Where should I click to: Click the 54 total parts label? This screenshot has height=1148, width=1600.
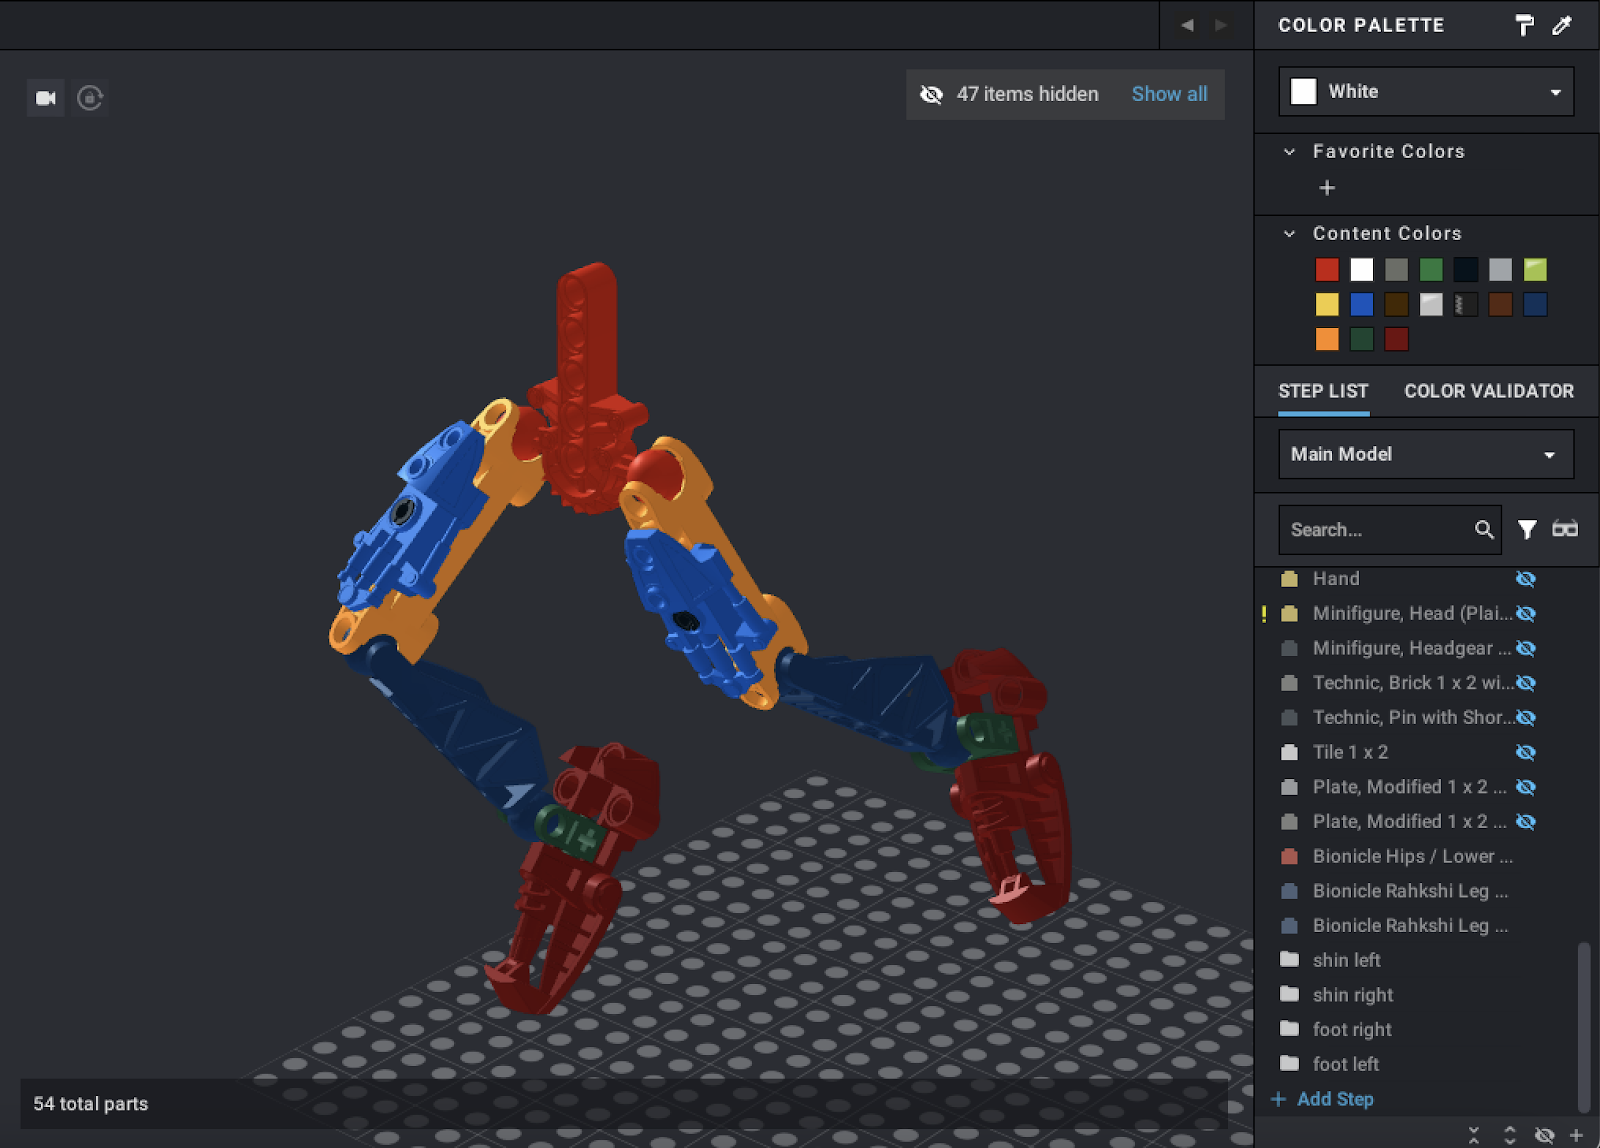coord(91,1104)
